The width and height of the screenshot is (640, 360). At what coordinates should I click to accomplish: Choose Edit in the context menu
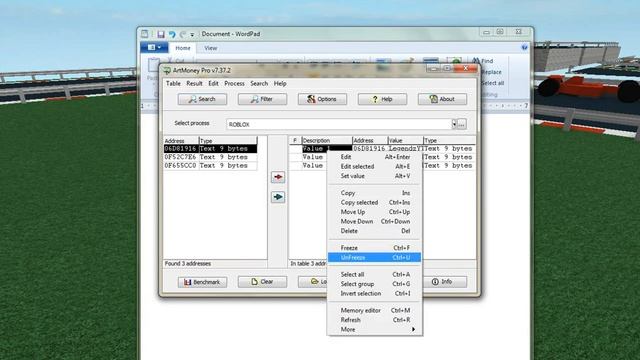tap(374, 157)
